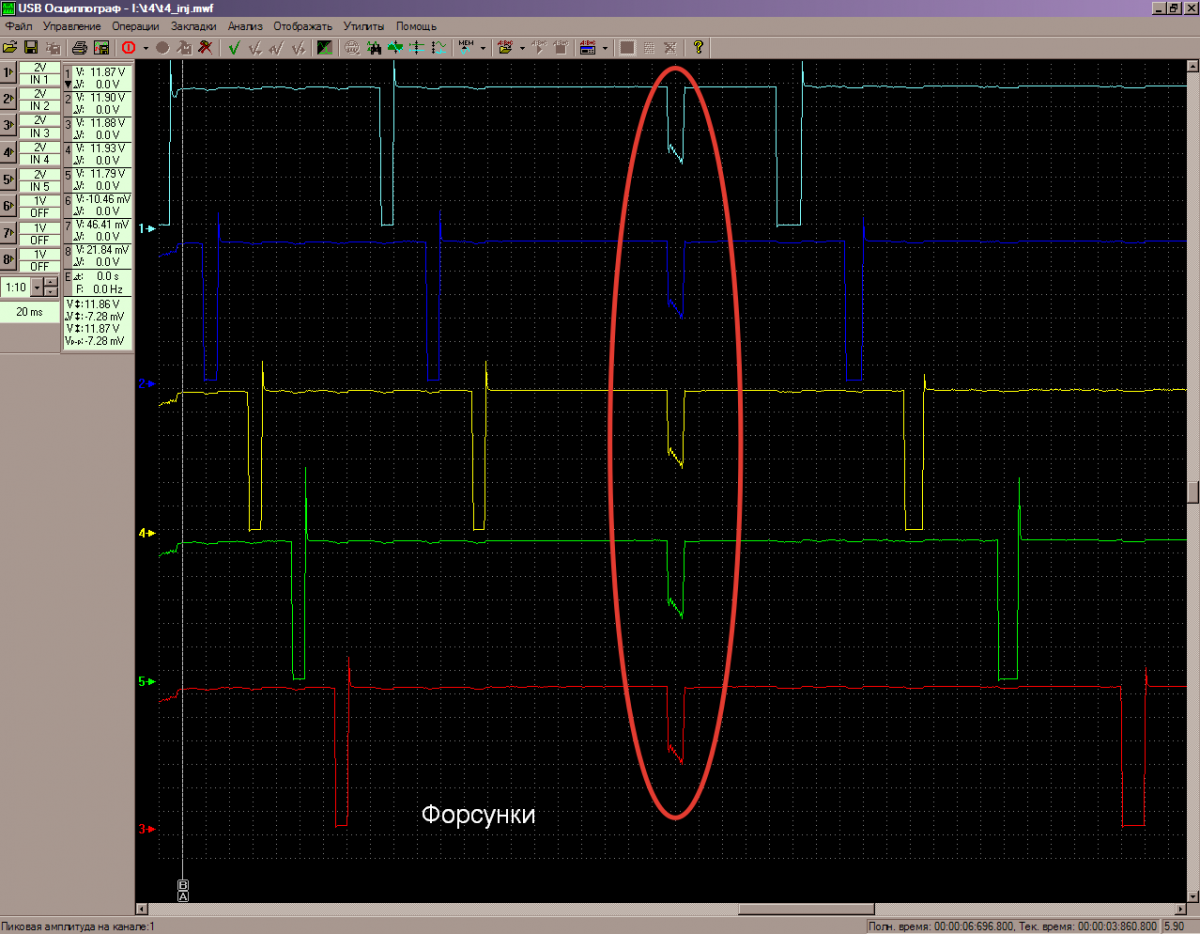This screenshot has width=1200, height=934.
Task: Save recording with the floppy disk icon
Action: tap(30, 47)
